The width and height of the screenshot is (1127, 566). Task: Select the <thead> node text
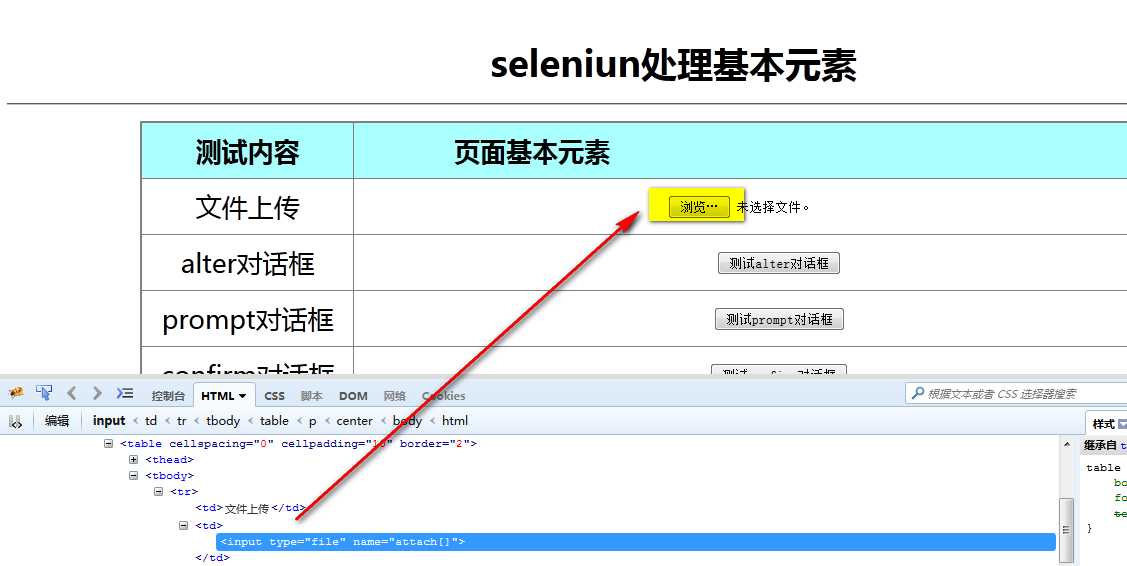tap(170, 460)
